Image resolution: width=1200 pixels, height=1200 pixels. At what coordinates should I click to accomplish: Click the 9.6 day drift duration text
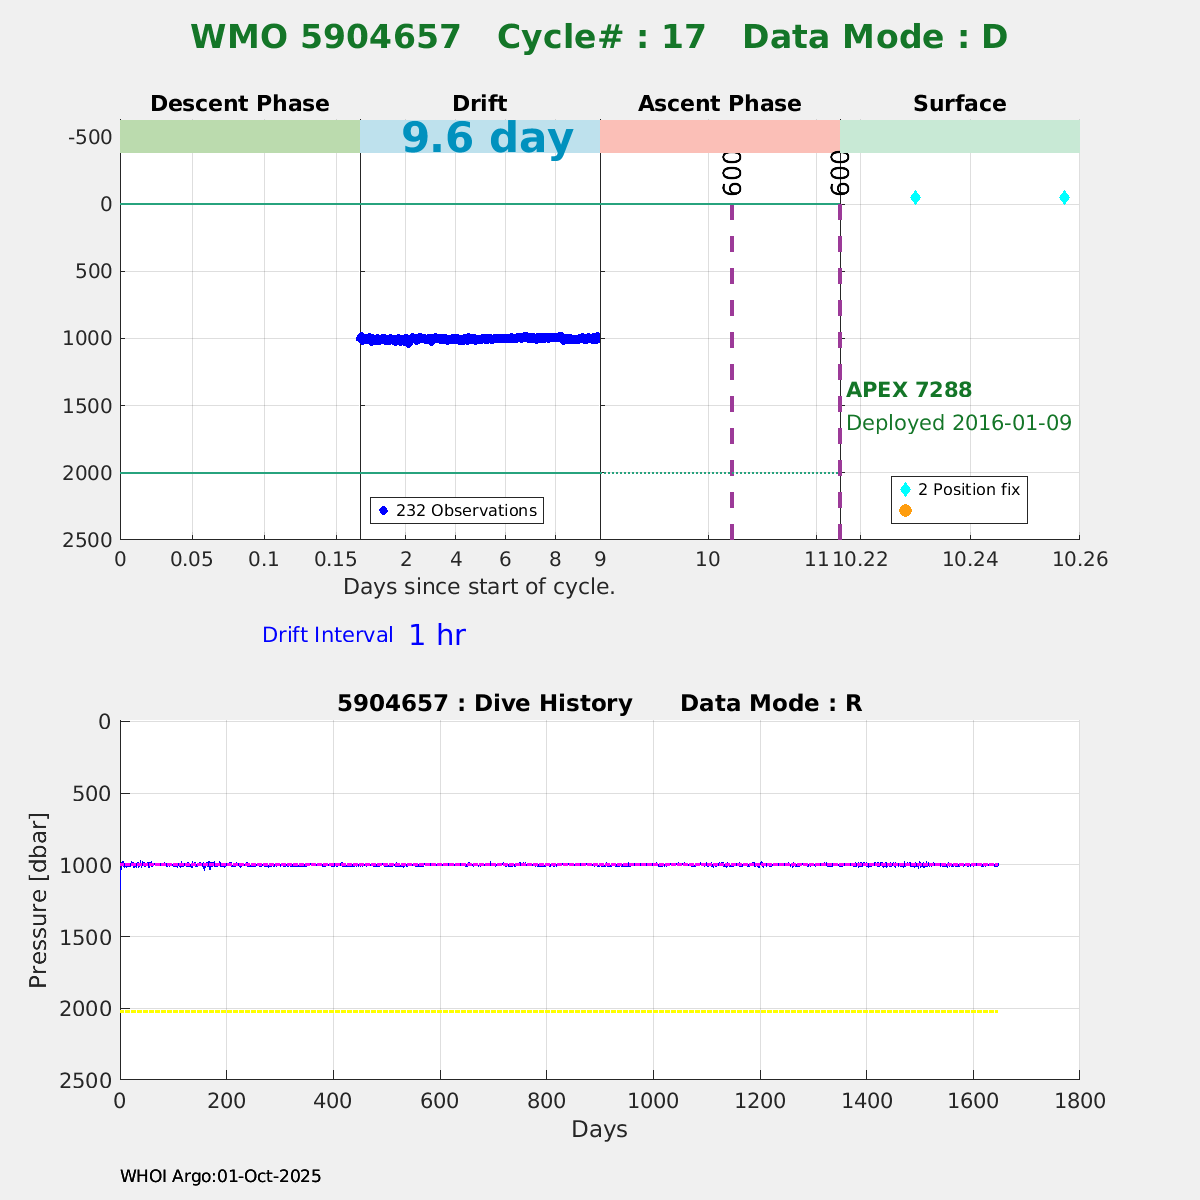pyautogui.click(x=488, y=138)
